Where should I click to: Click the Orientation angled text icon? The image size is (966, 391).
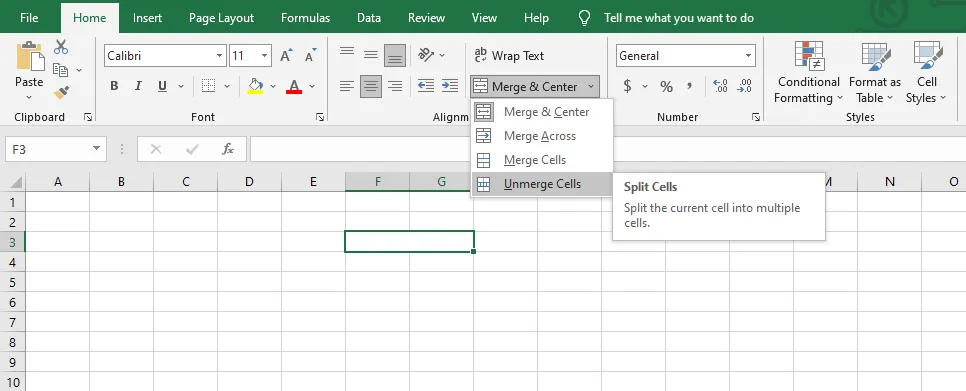426,55
